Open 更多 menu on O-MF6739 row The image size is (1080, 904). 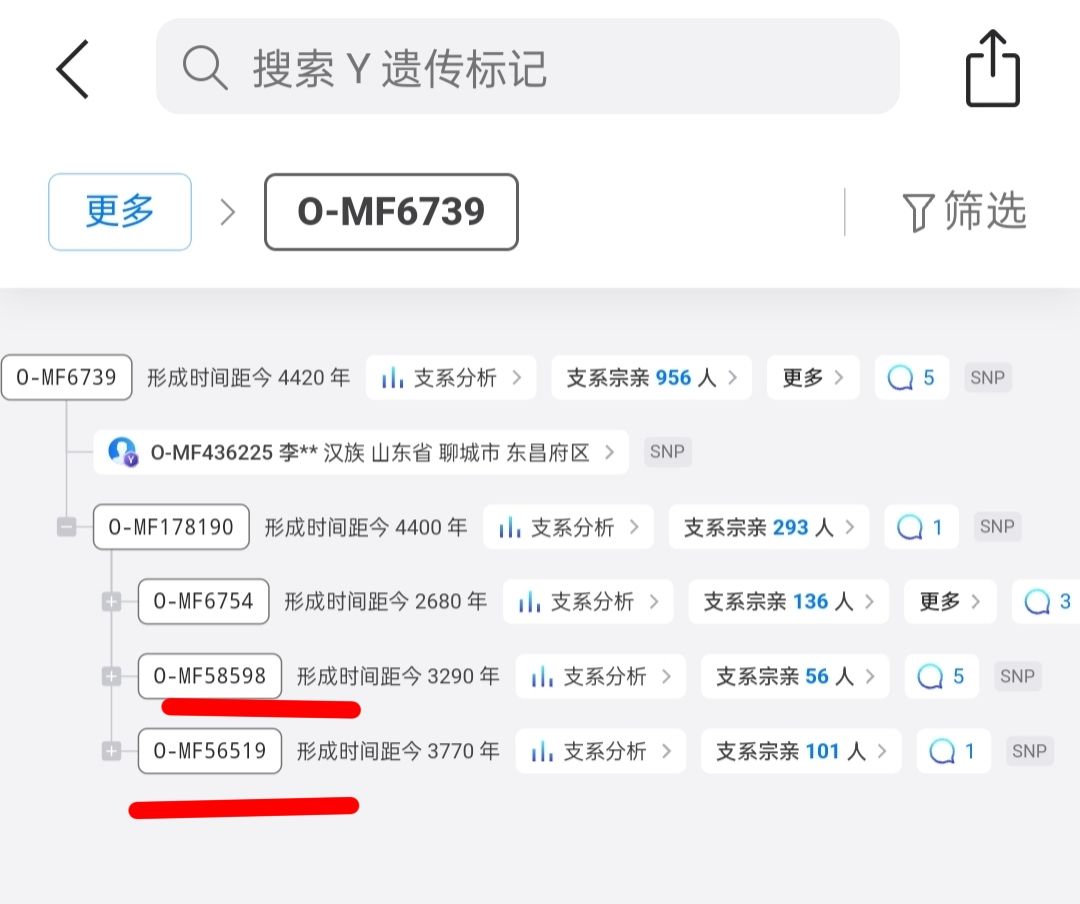click(812, 378)
